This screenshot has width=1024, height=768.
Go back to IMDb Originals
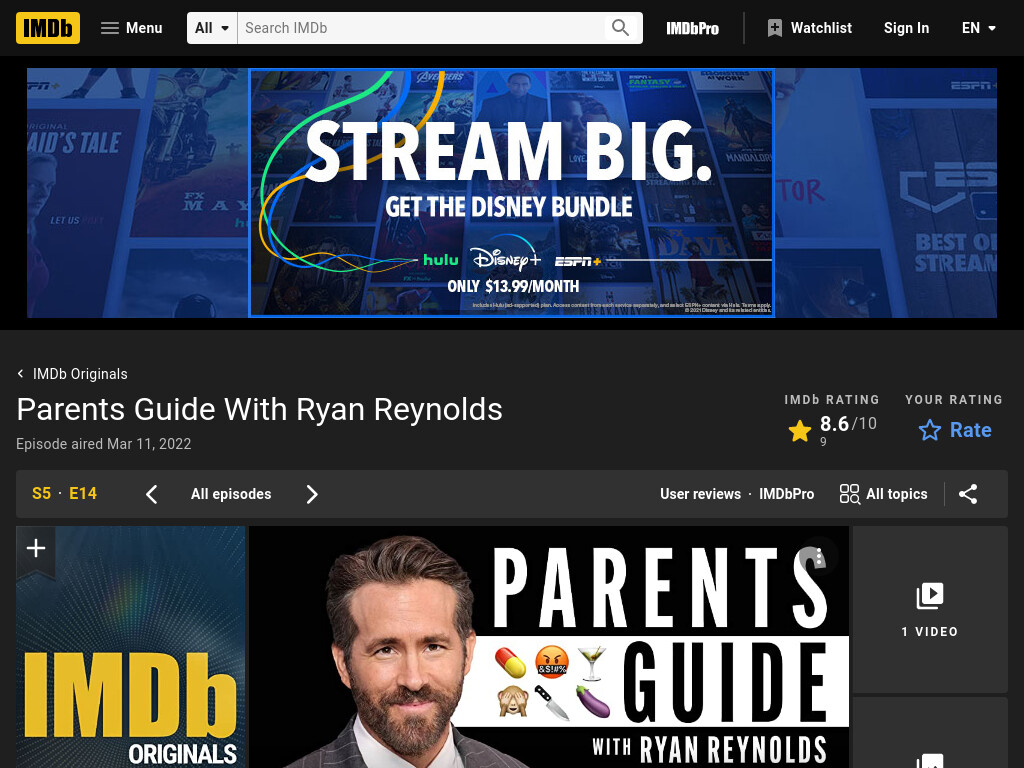click(x=72, y=374)
